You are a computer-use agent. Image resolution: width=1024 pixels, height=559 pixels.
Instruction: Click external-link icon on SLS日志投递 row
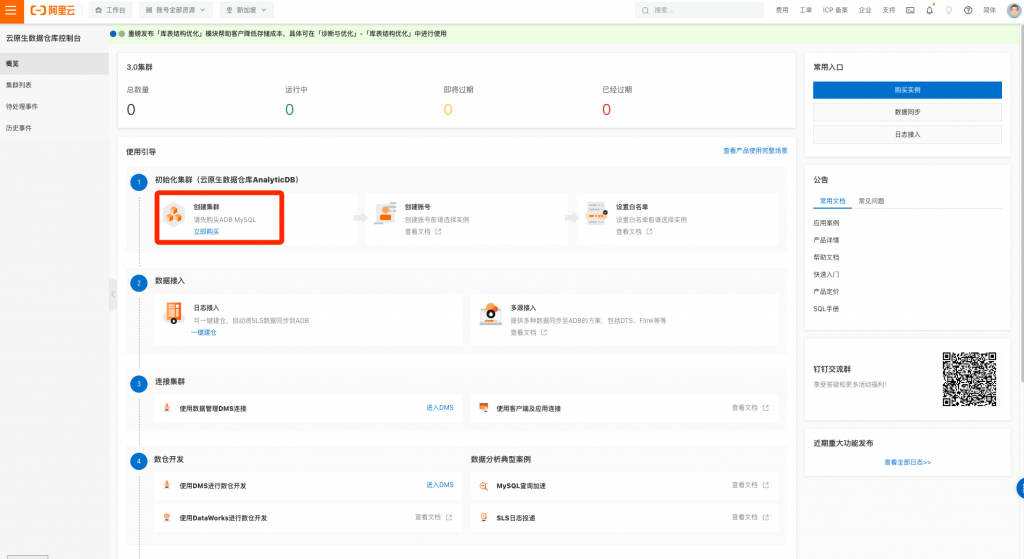click(766, 517)
